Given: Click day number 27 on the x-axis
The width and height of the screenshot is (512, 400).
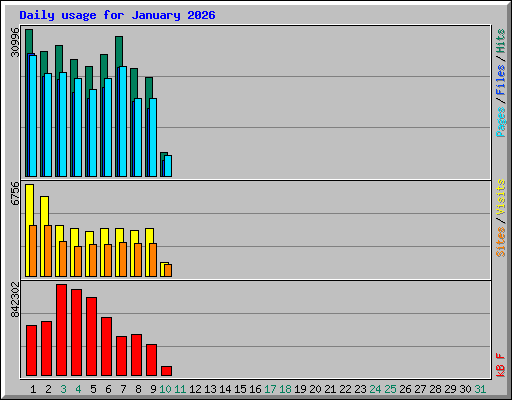Looking at the screenshot, I should (x=420, y=389).
